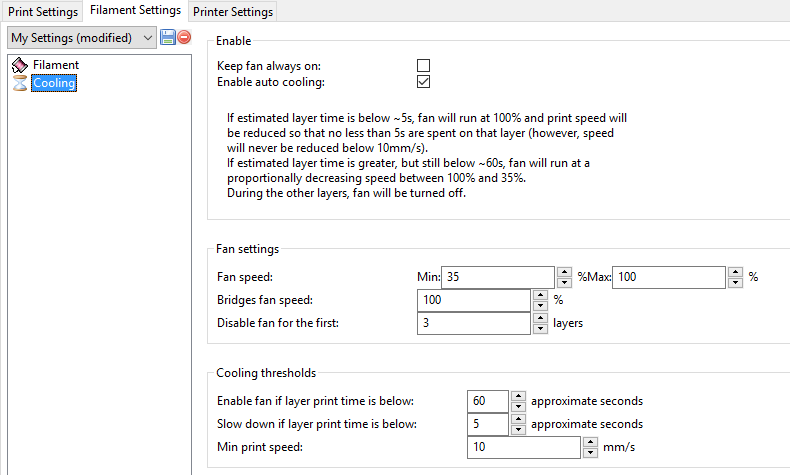Click the Min print speed input field
The image size is (790, 475).
[523, 448]
